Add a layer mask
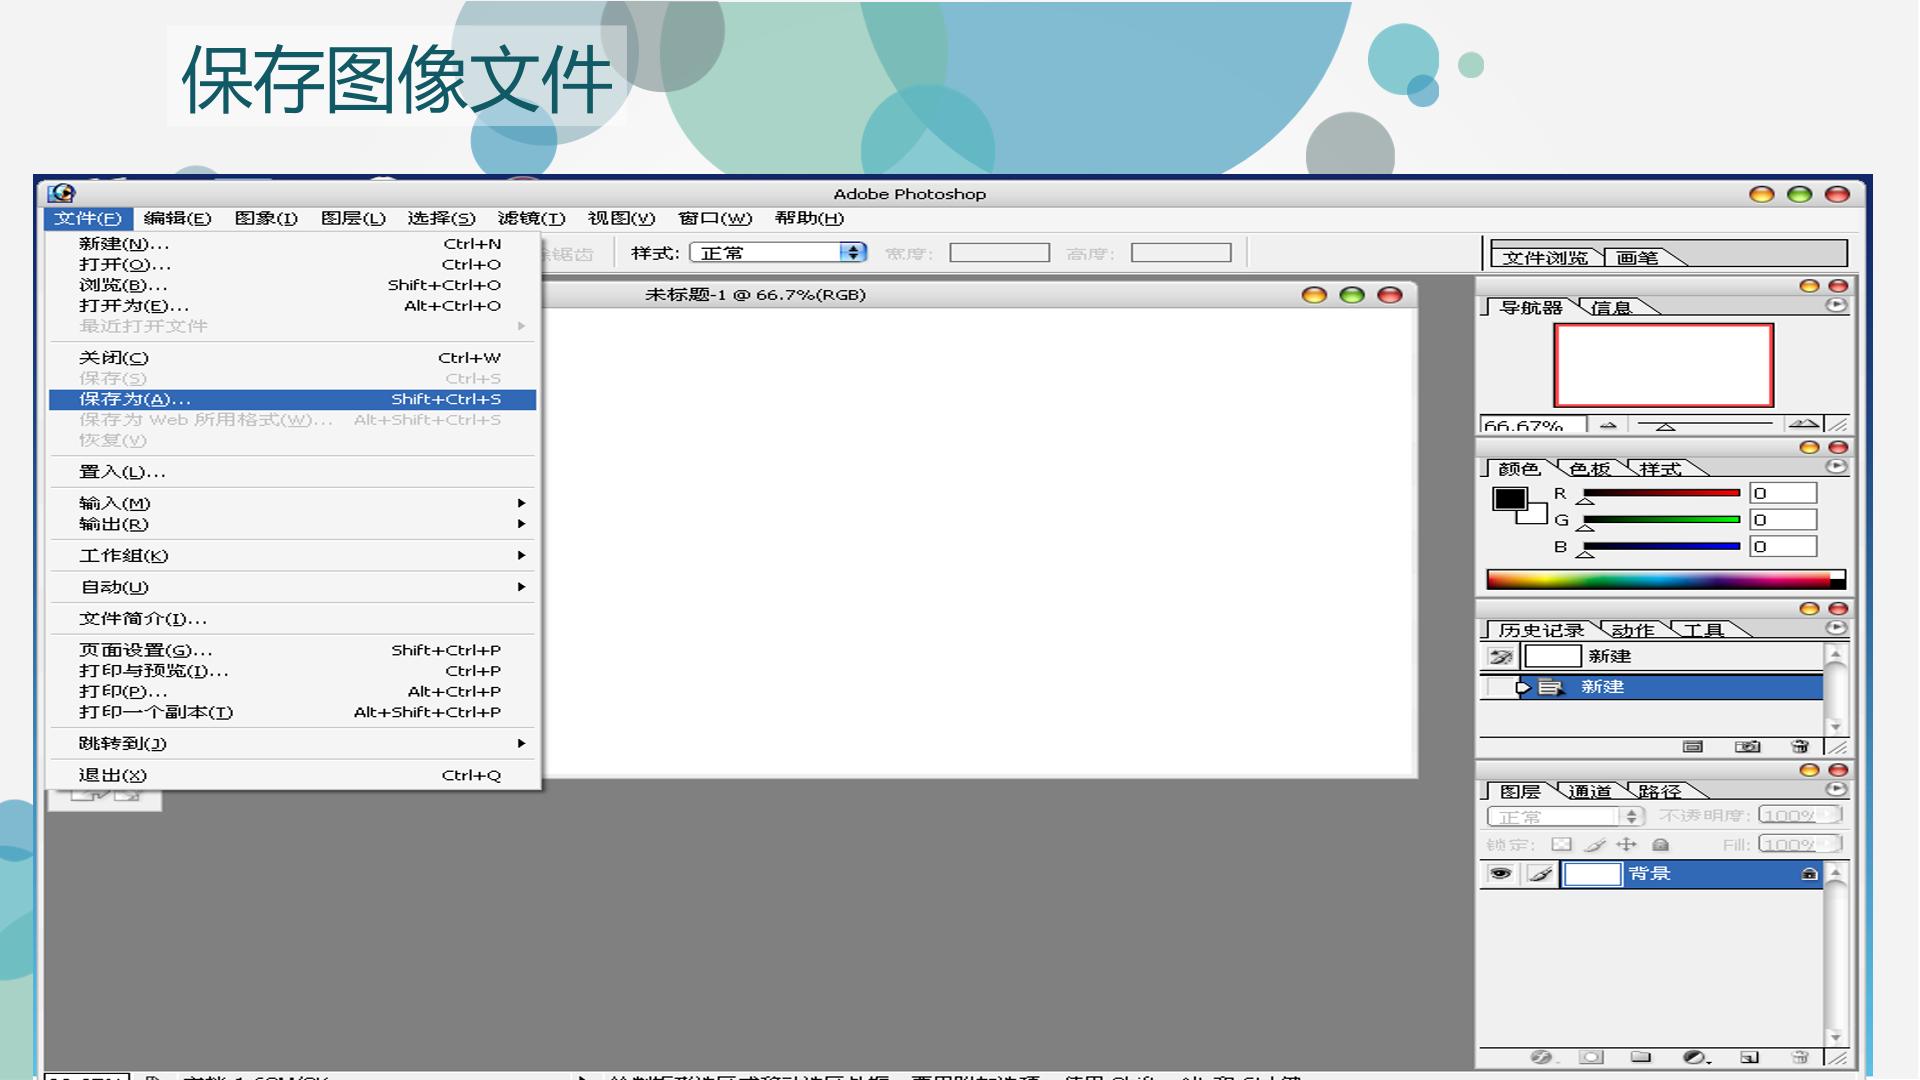Viewport: 1920px width, 1080px height. [x=1591, y=1057]
